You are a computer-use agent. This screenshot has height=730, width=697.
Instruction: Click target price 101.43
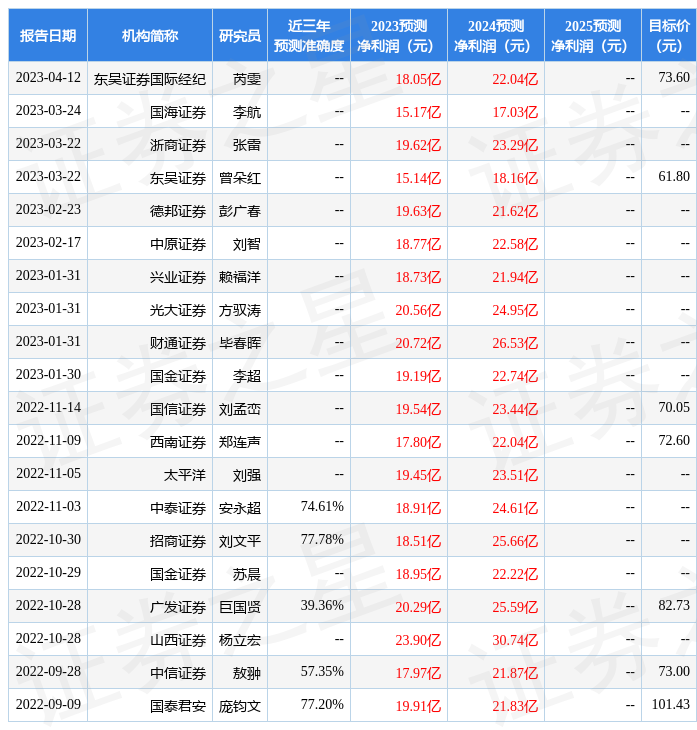[x=670, y=705]
